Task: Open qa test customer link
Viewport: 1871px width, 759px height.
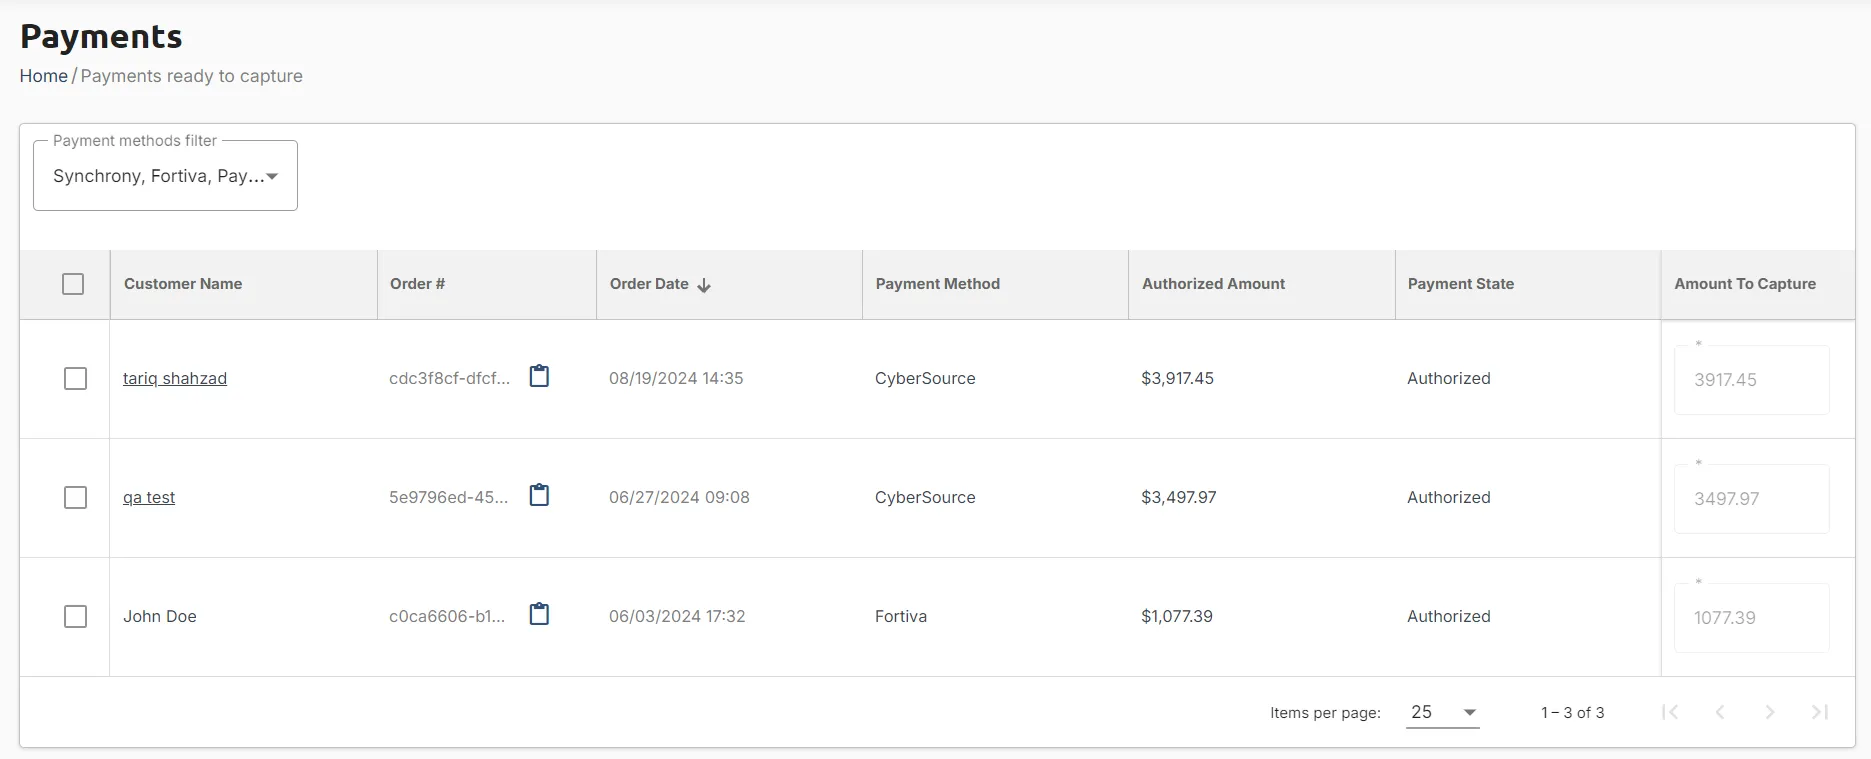Action: pyautogui.click(x=149, y=497)
